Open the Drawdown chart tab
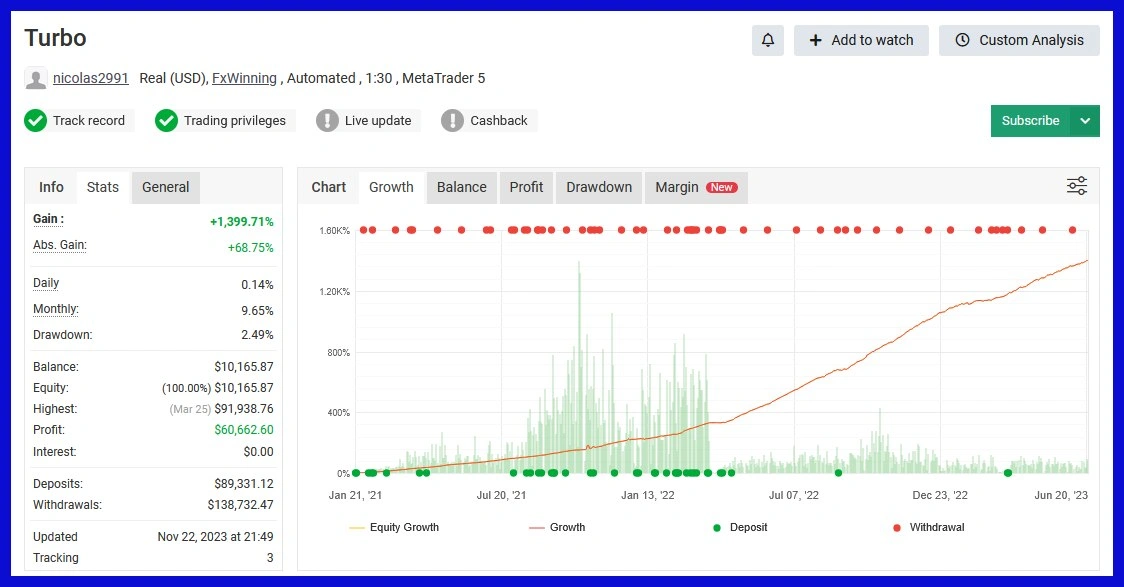The image size is (1124, 587). pyautogui.click(x=599, y=187)
